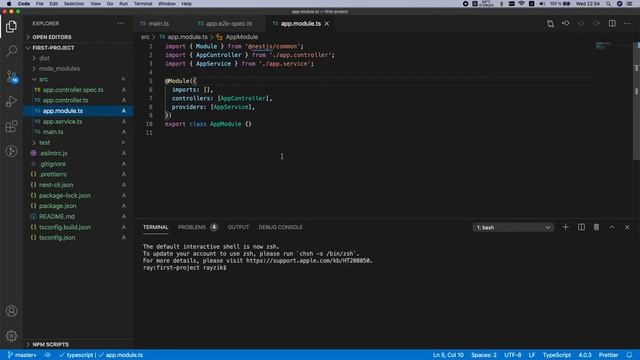The width and height of the screenshot is (640, 360).
Task: Open the File menu
Action: click(x=40, y=4)
